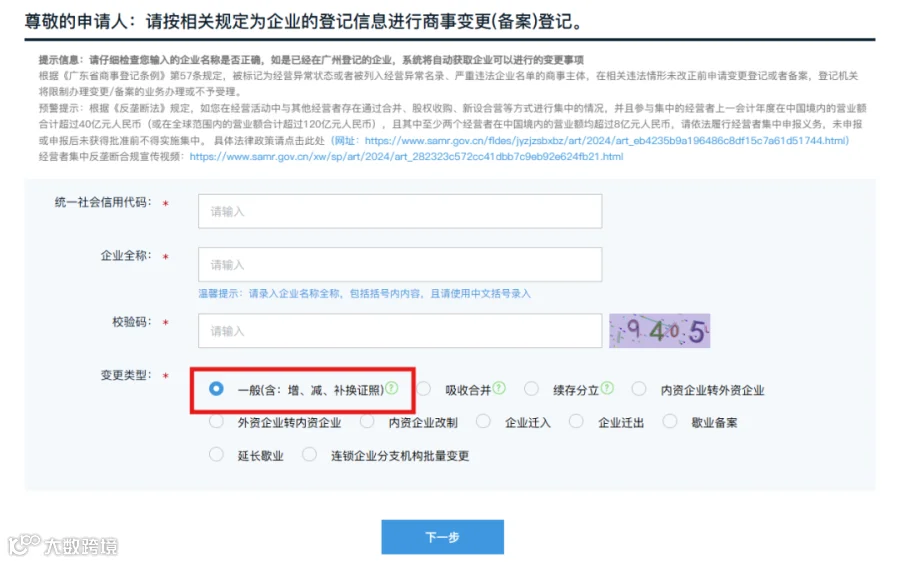This screenshot has height=563, width=900.
Task: Select 连锁企业分支机构批量变更 radio option
Action: (309, 455)
